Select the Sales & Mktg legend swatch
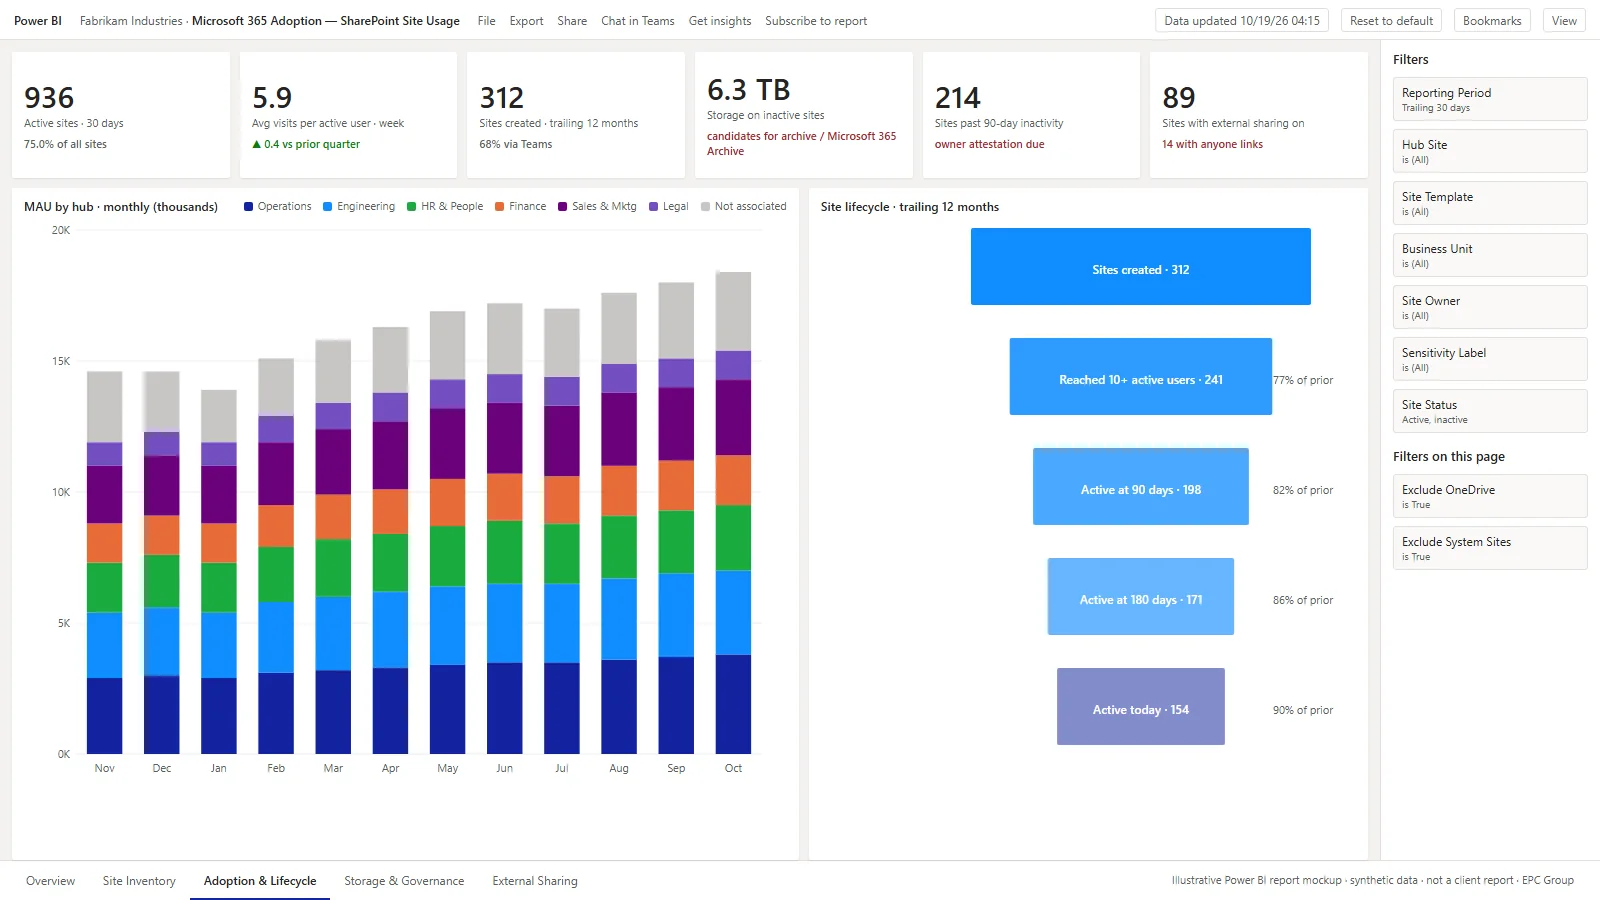The height and width of the screenshot is (900, 1600). (x=562, y=207)
